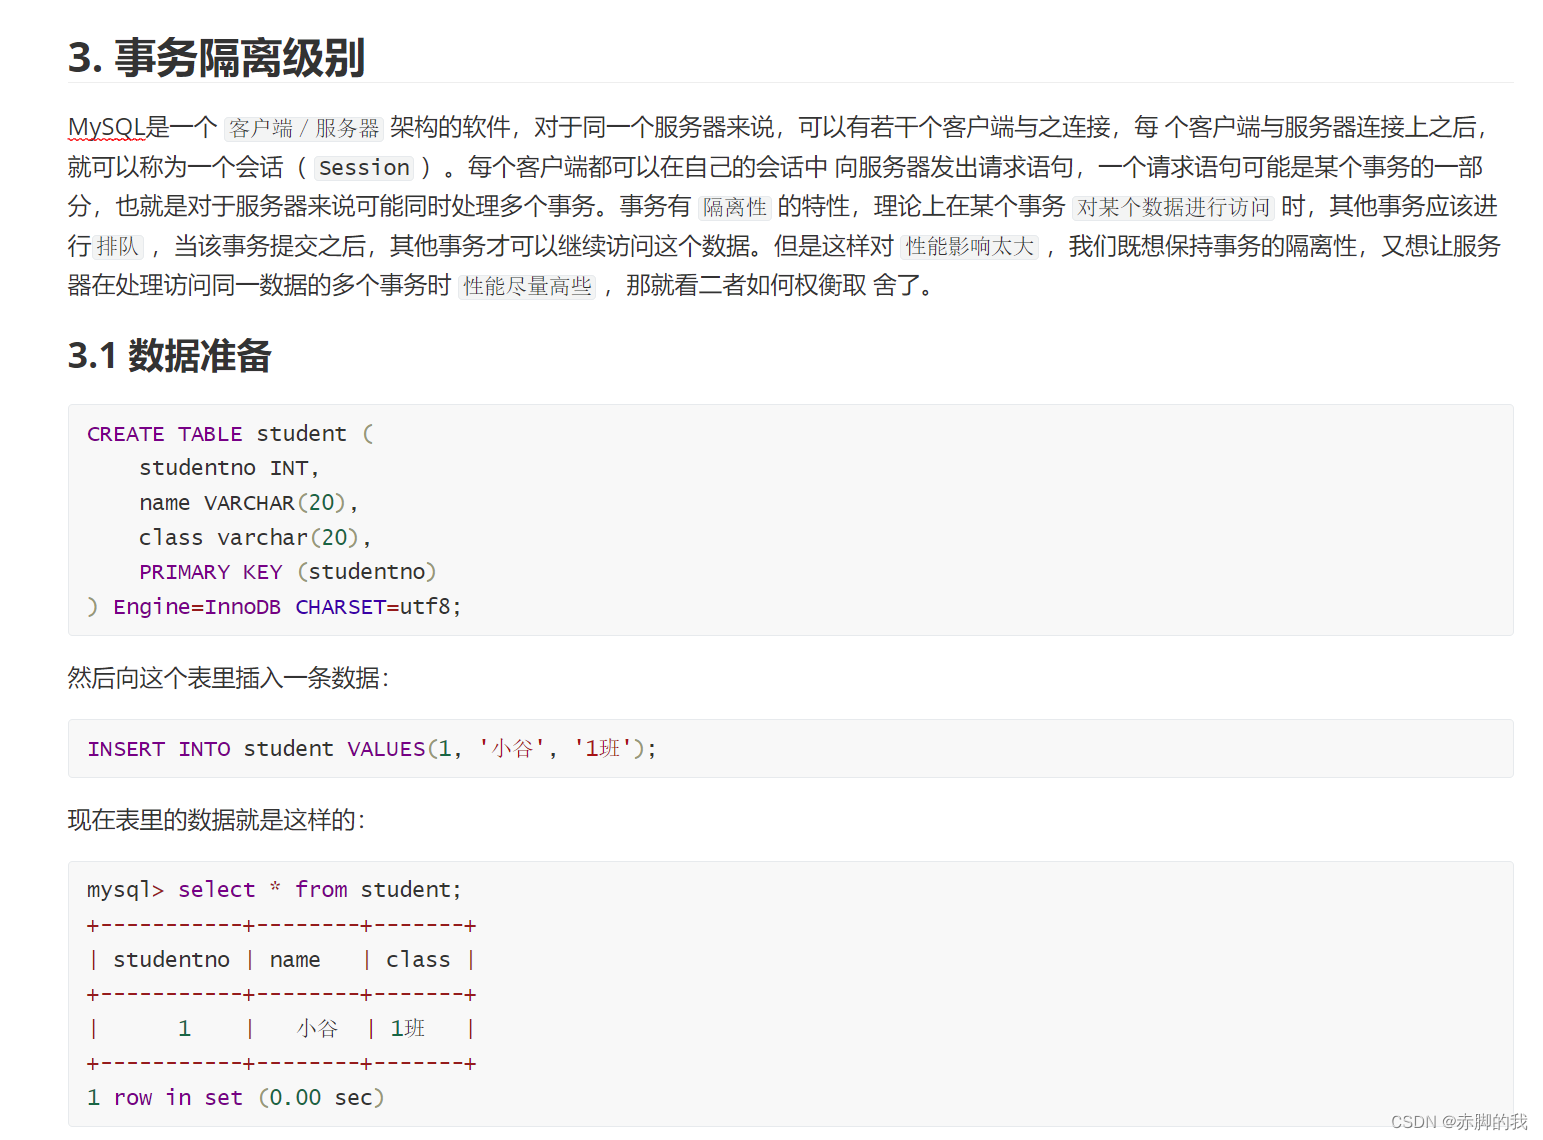Click the '小谷' cell in the result row
The image size is (1543, 1140).
tap(317, 1029)
